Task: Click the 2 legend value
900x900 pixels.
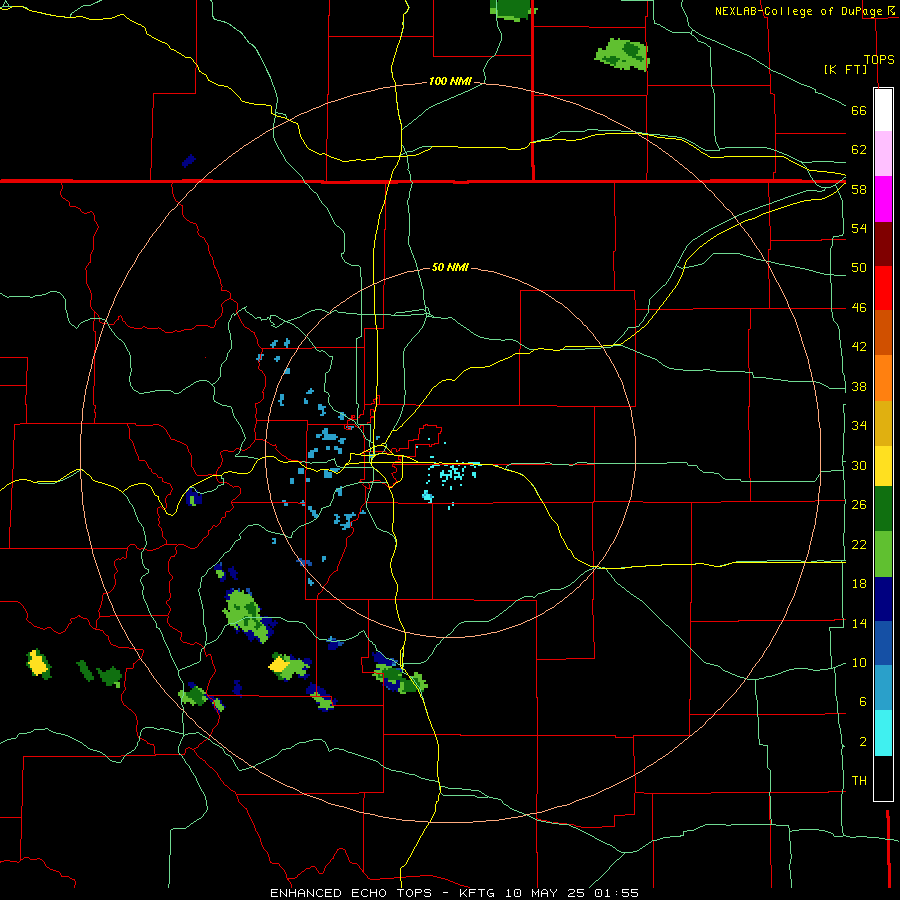Action: point(862,742)
